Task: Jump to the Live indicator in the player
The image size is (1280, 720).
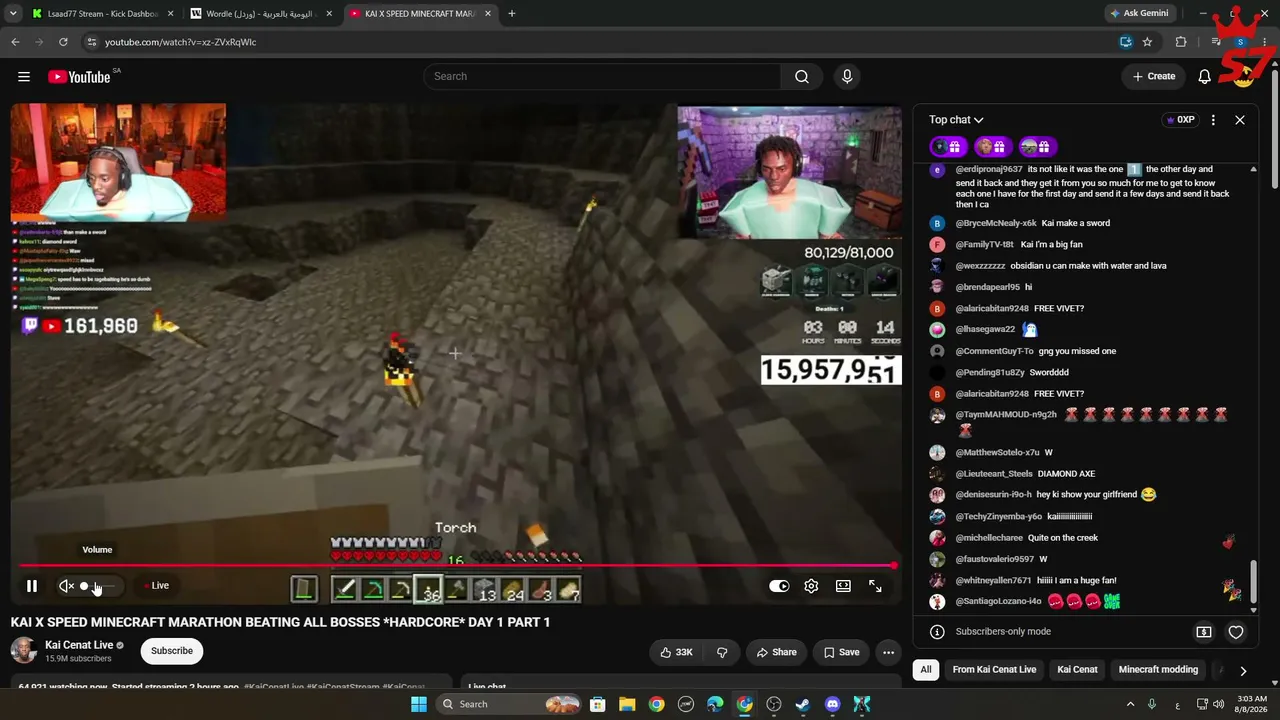Action: pyautogui.click(x=156, y=586)
